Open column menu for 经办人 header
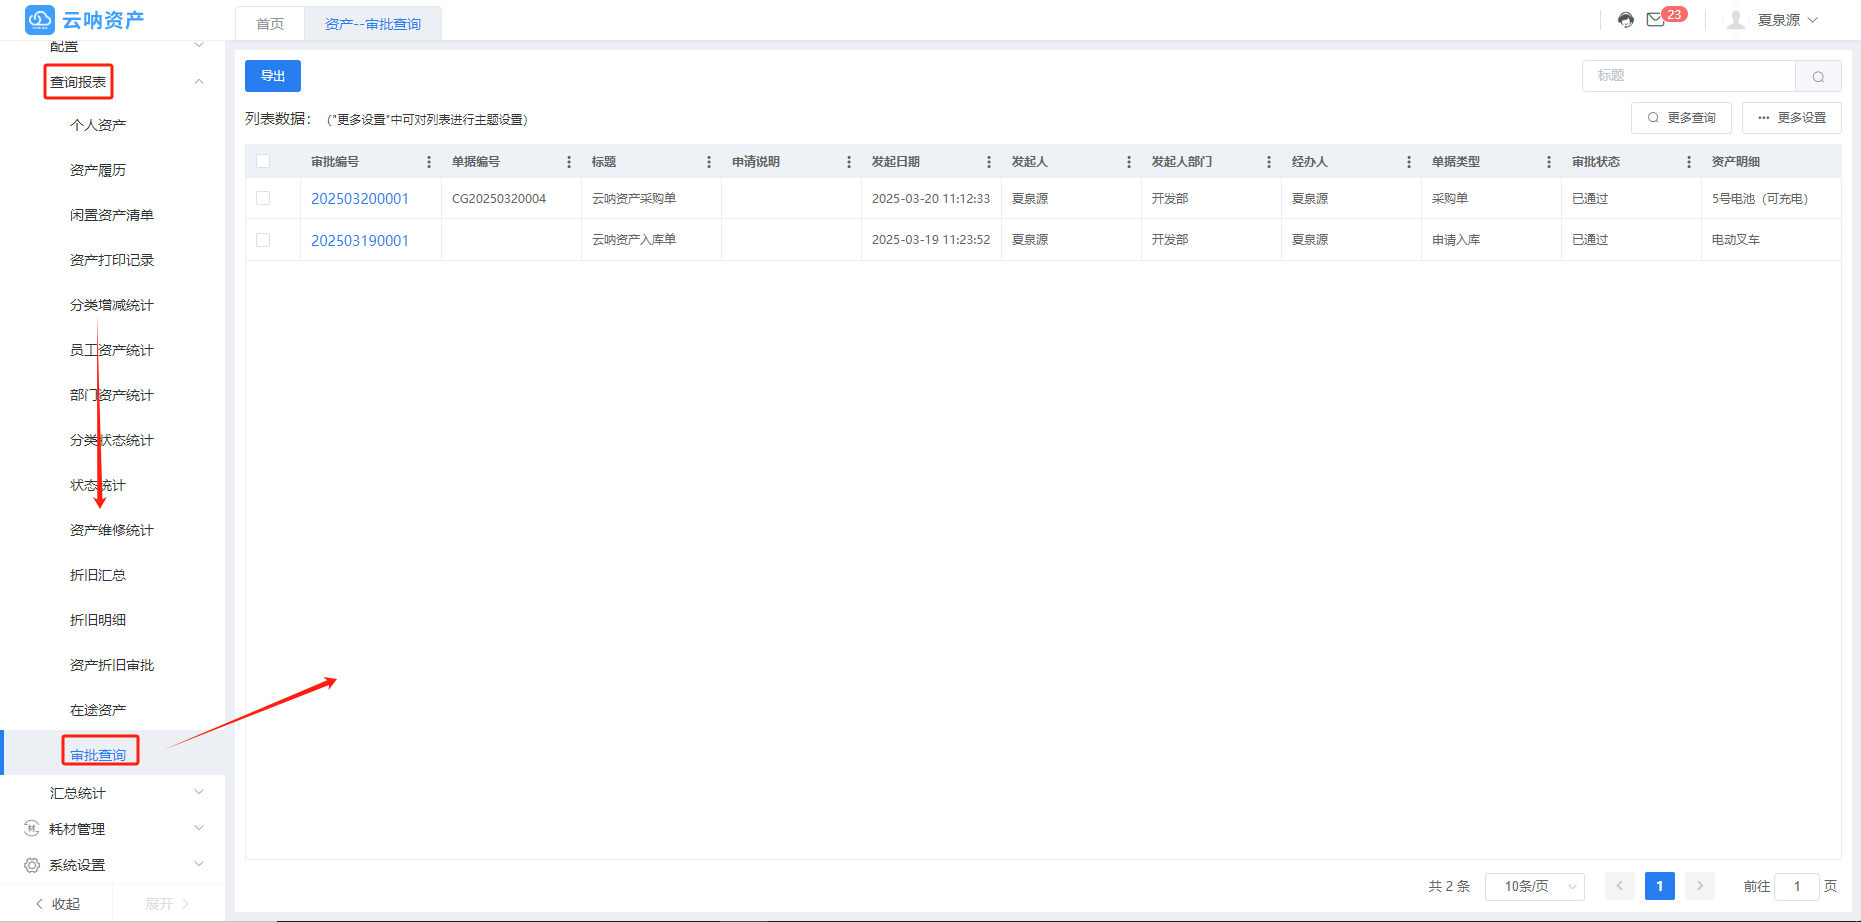The width and height of the screenshot is (1861, 922). 1409,162
